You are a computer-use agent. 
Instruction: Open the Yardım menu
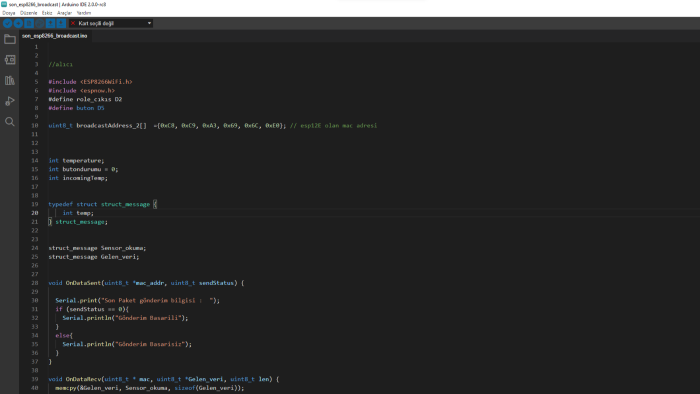point(84,13)
